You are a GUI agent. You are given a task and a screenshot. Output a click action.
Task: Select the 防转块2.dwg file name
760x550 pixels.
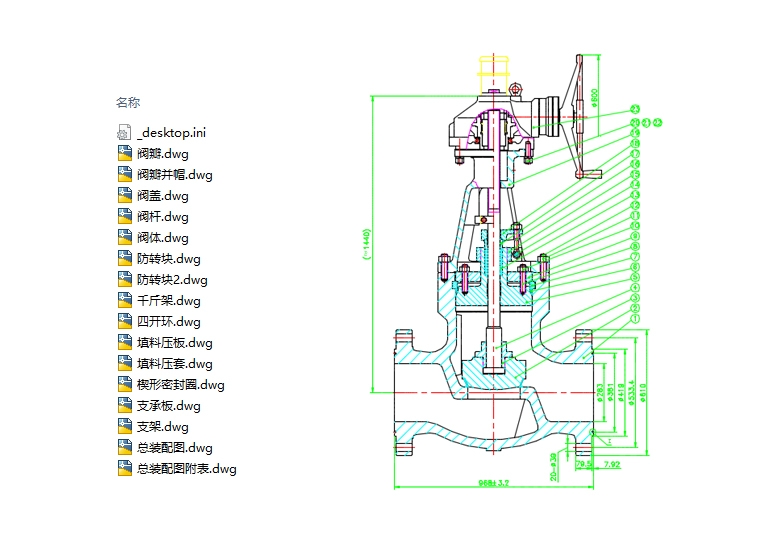point(172,280)
